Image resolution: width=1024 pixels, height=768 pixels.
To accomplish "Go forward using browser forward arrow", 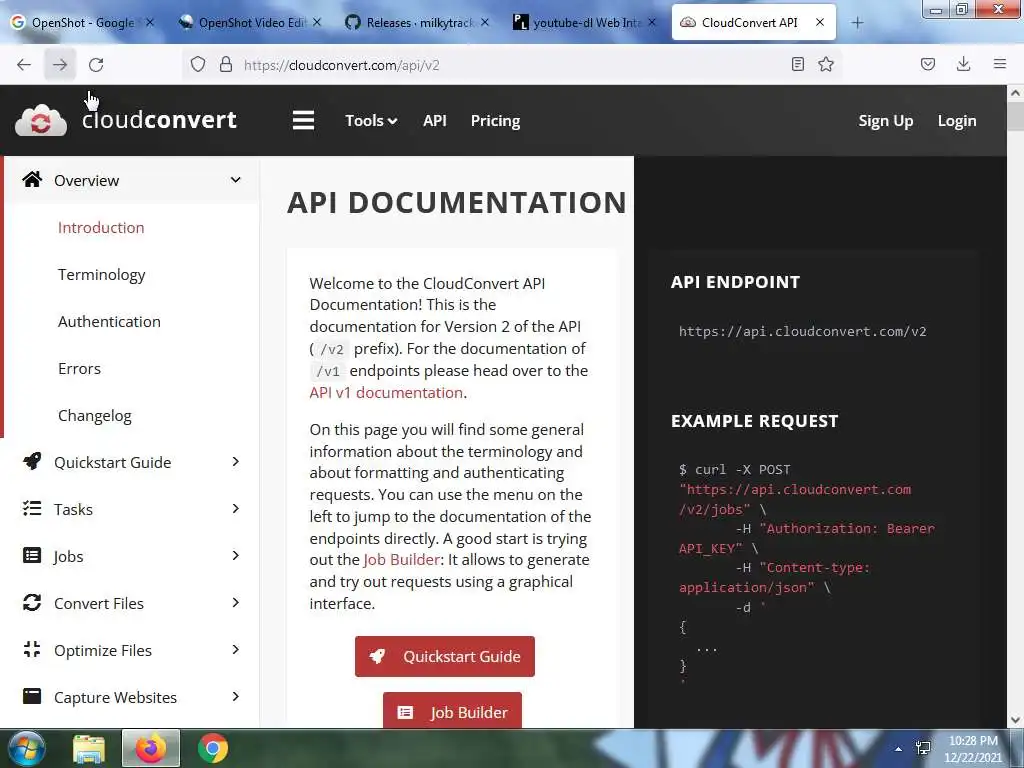I will [x=60, y=65].
